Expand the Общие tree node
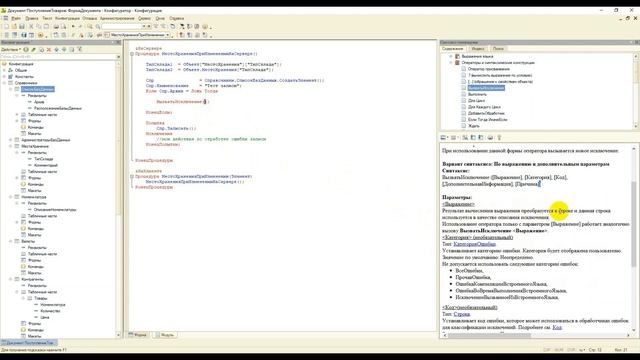This screenshot has height=360, width=640. (4, 70)
